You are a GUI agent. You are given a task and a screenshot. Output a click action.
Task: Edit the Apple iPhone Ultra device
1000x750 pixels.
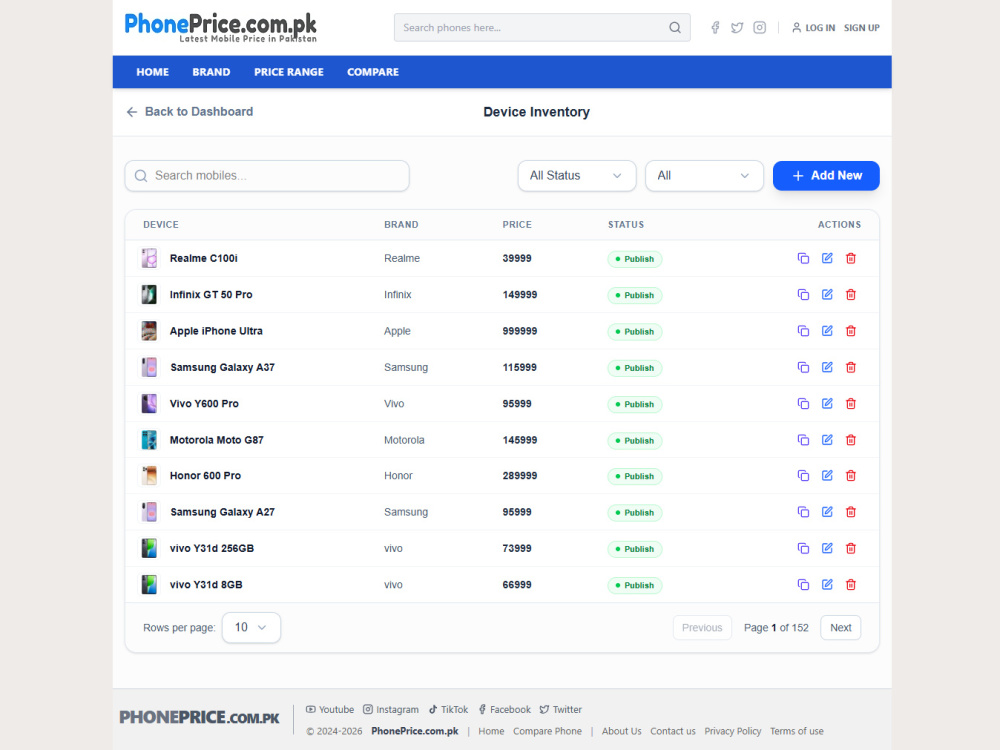click(827, 331)
